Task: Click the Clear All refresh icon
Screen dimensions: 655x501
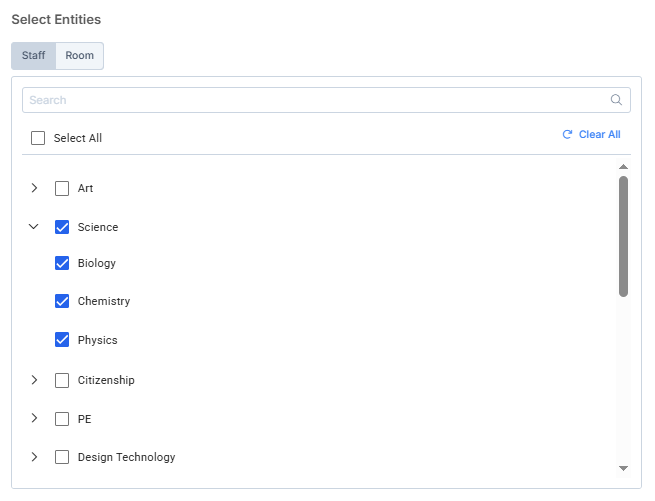Action: click(x=567, y=134)
